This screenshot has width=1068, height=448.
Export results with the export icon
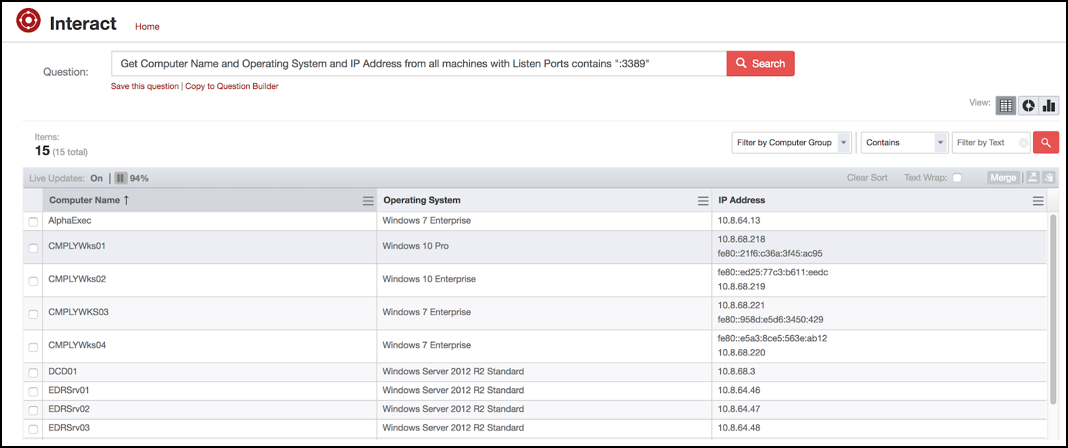coord(1032,178)
